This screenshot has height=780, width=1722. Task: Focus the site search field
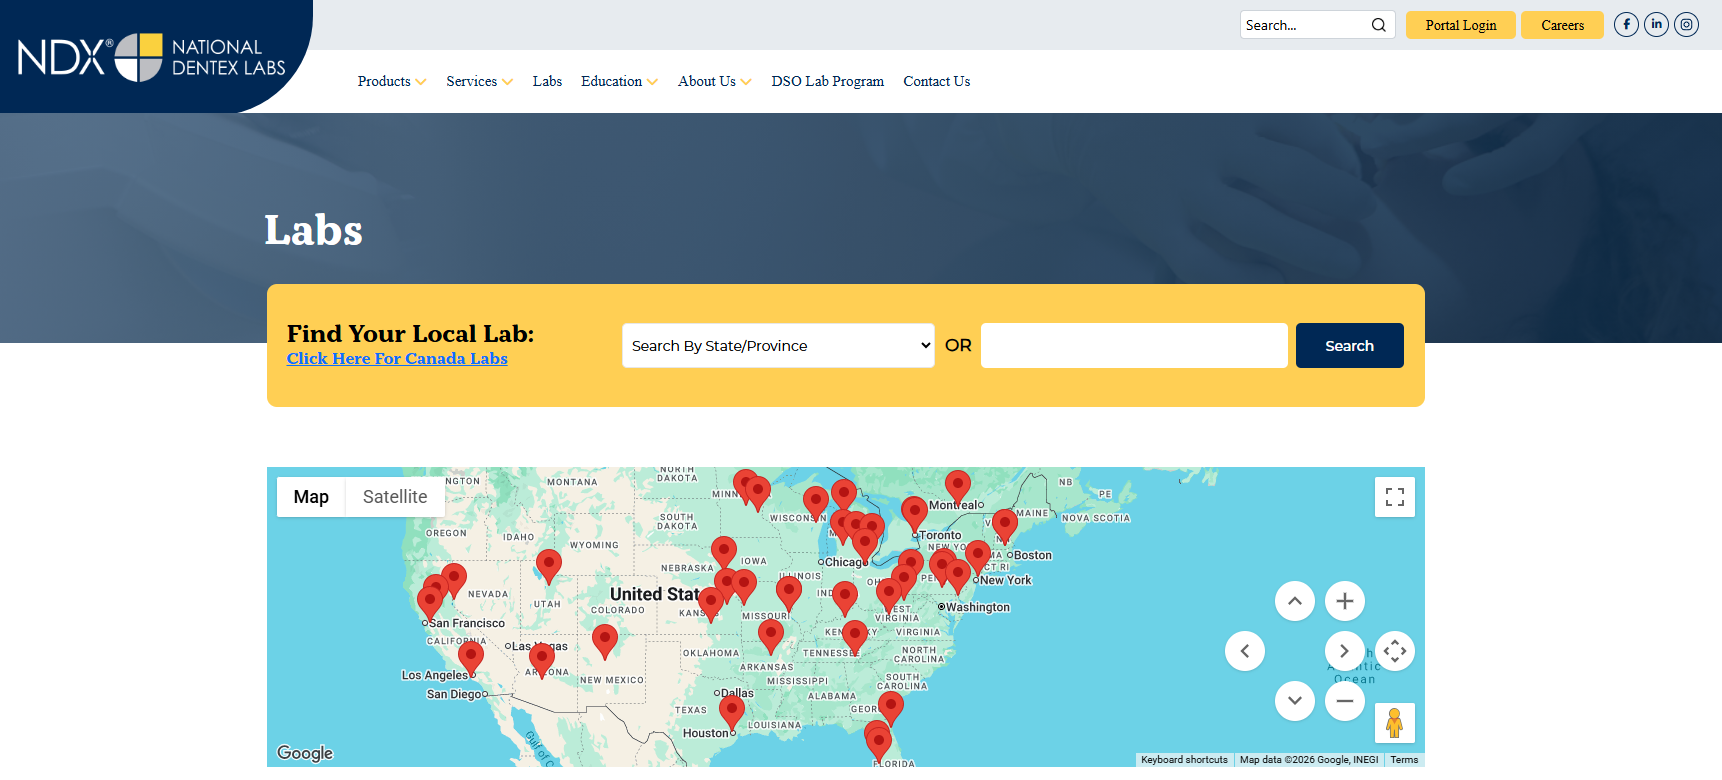click(1305, 25)
